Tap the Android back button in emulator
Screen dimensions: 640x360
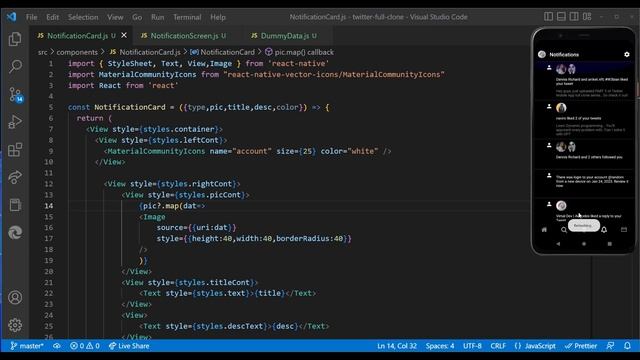pyautogui.click(x=558, y=244)
